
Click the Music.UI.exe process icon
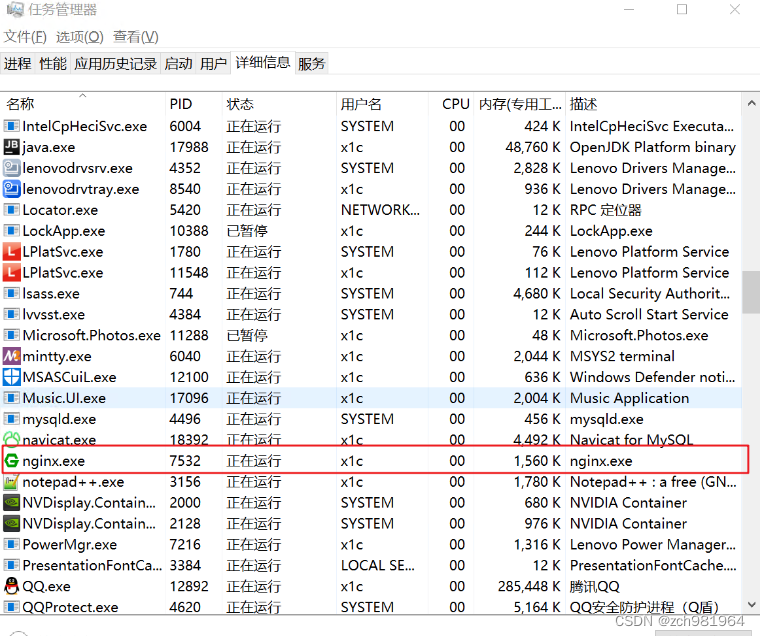(11, 398)
